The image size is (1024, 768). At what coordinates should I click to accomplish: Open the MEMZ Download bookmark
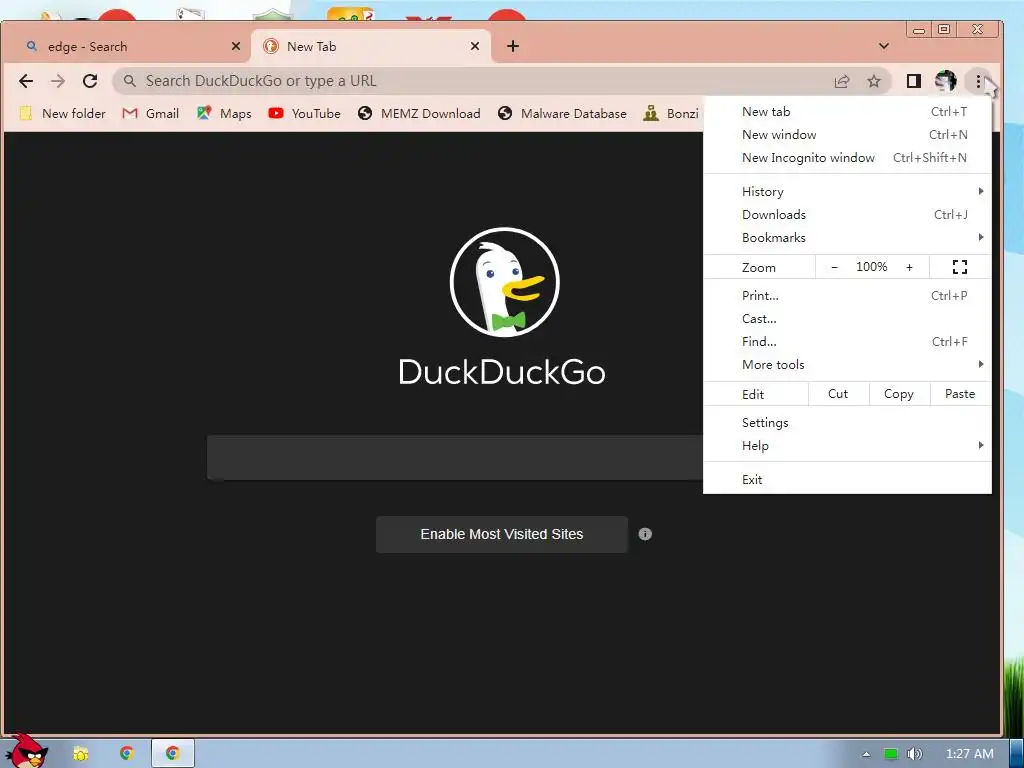pos(419,114)
